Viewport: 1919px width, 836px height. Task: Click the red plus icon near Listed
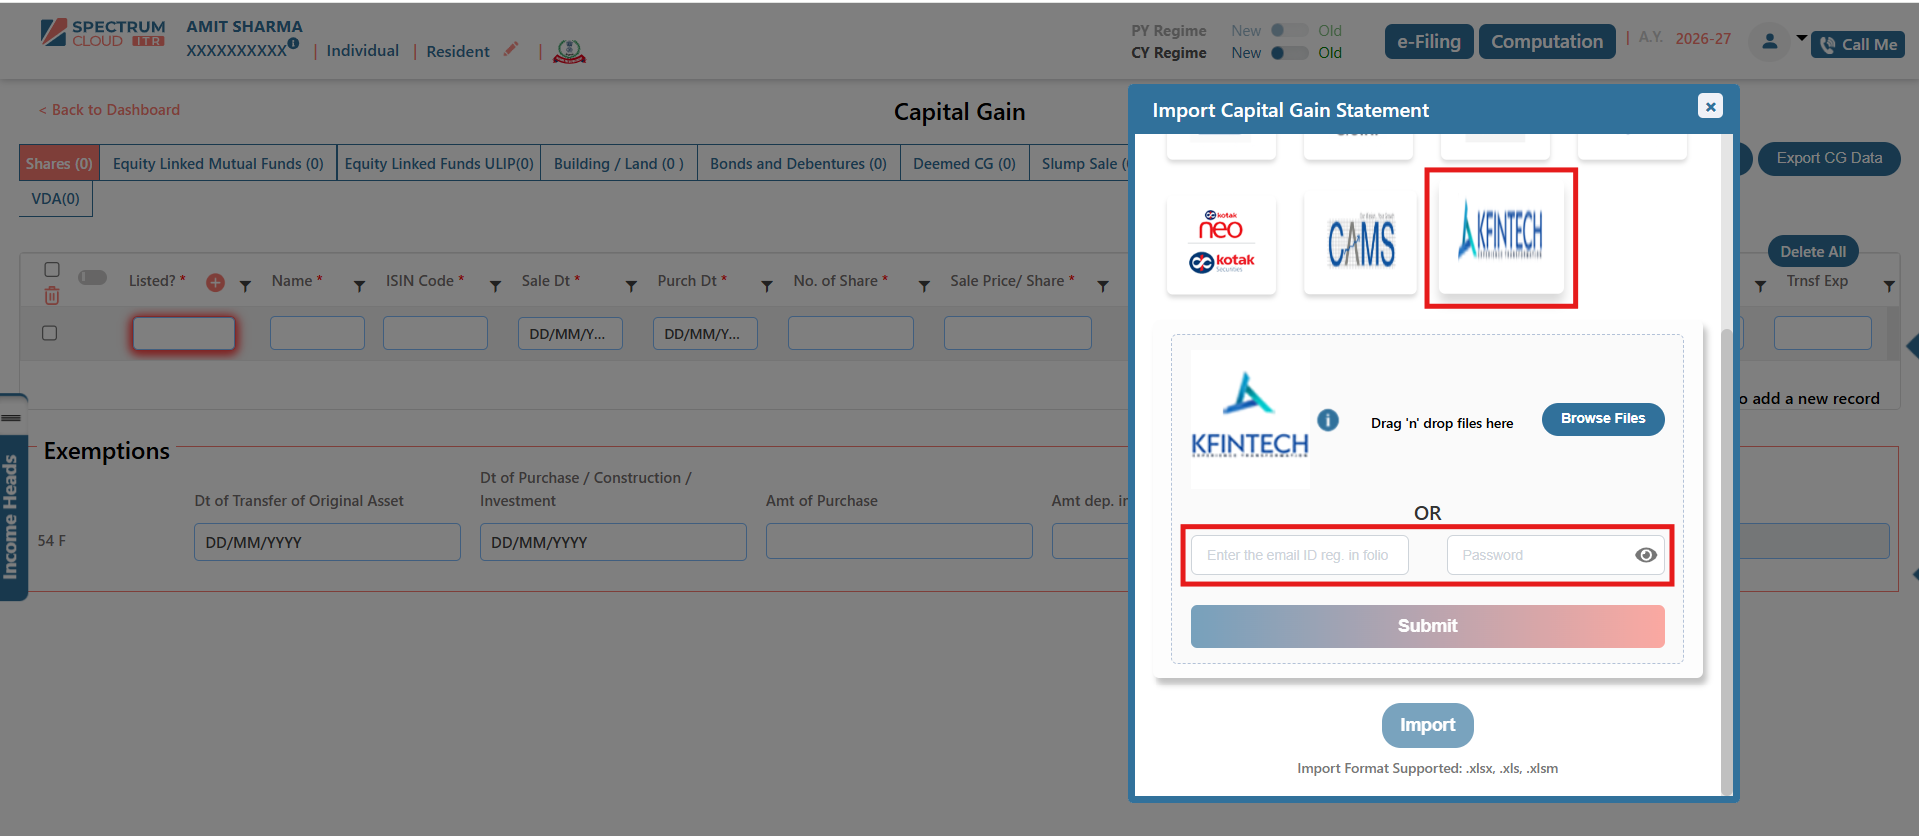[215, 283]
